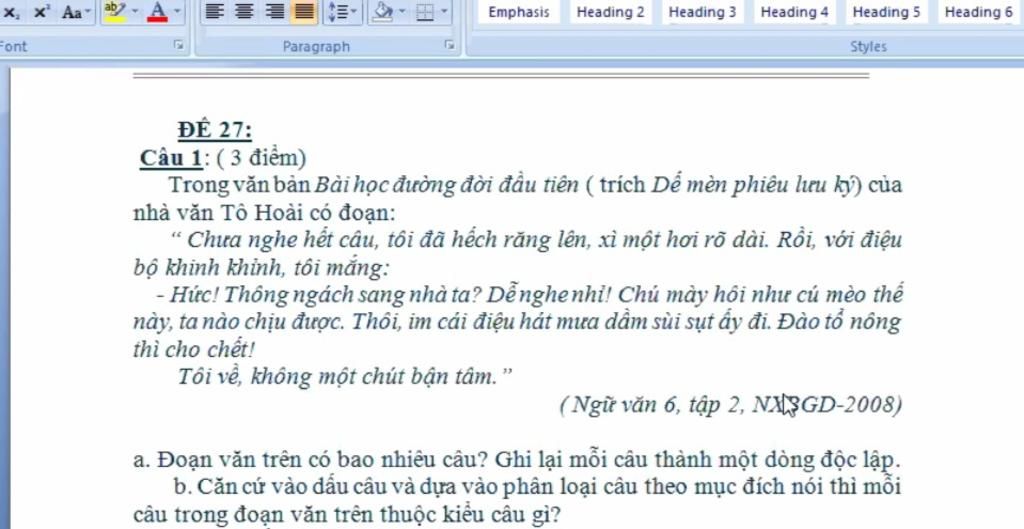Open line spacing options
The image size is (1024, 529).
tap(342, 11)
